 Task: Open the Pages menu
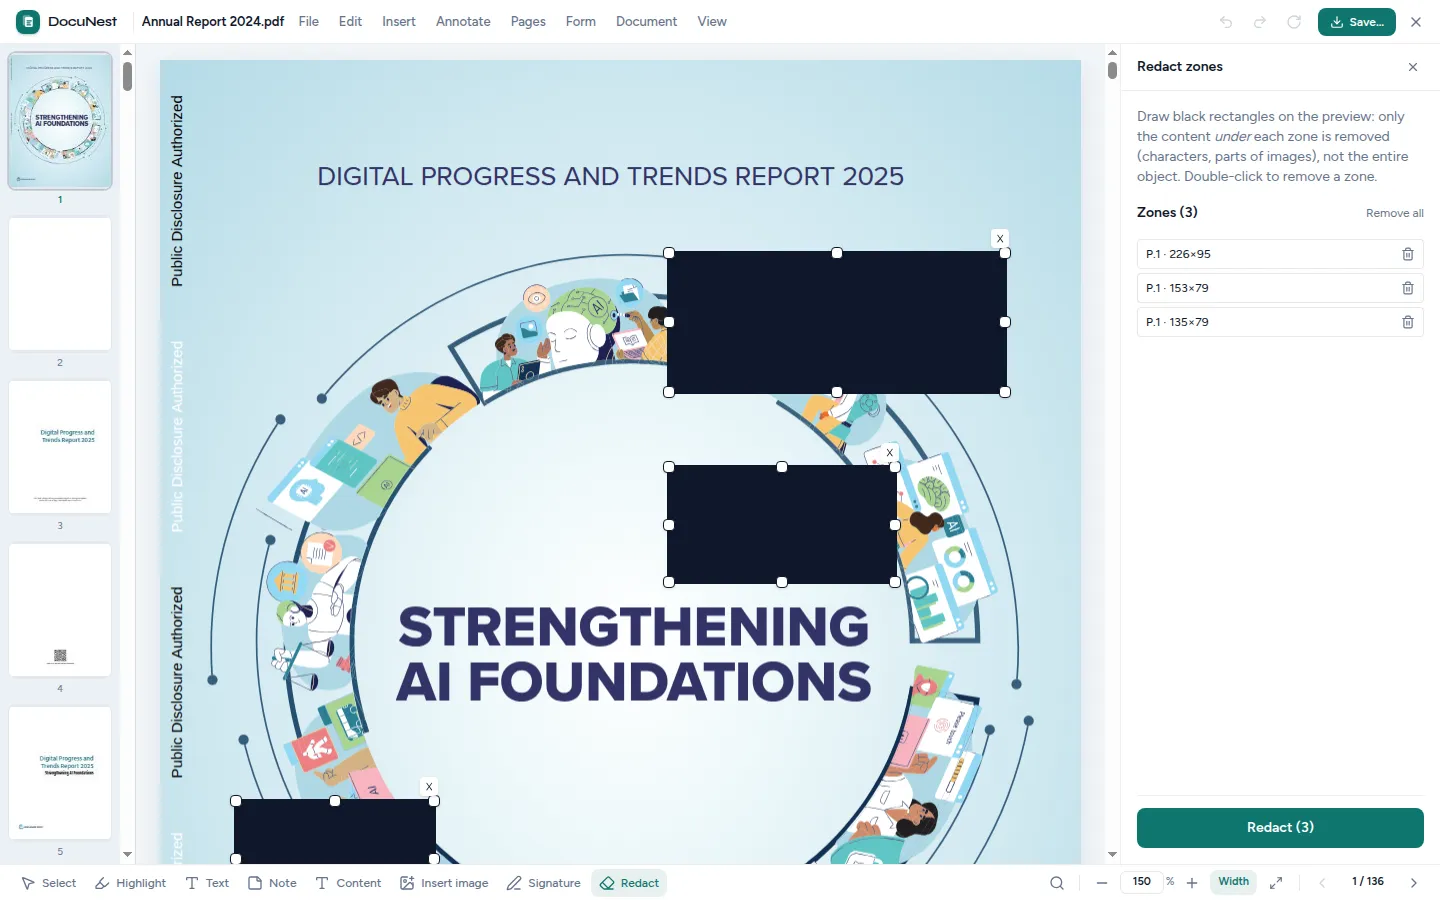tap(528, 22)
